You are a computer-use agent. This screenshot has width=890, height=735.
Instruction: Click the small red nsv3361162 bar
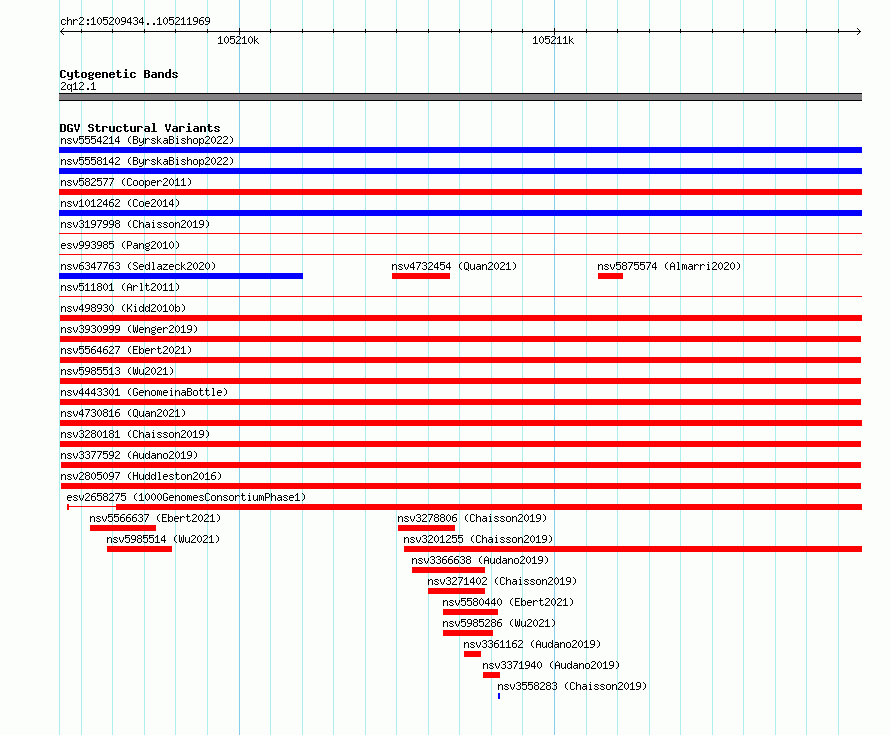[472, 654]
